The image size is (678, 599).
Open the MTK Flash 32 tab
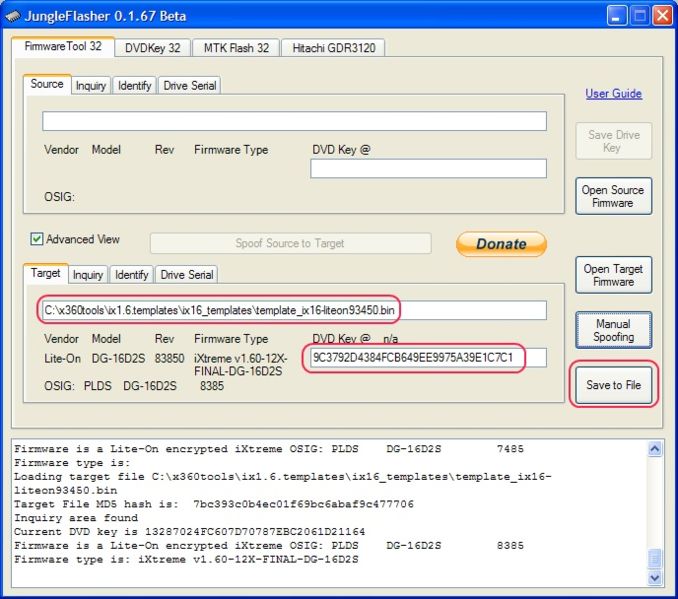pyautogui.click(x=236, y=48)
